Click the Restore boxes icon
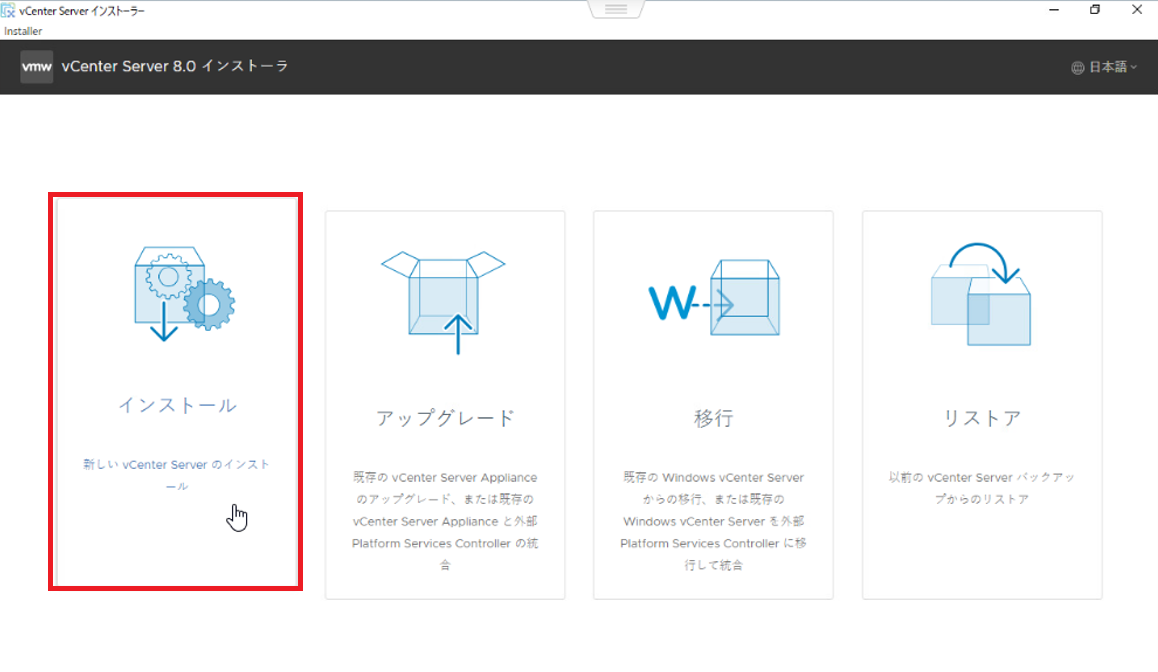Image resolution: width=1158 pixels, height=672 pixels. [981, 295]
